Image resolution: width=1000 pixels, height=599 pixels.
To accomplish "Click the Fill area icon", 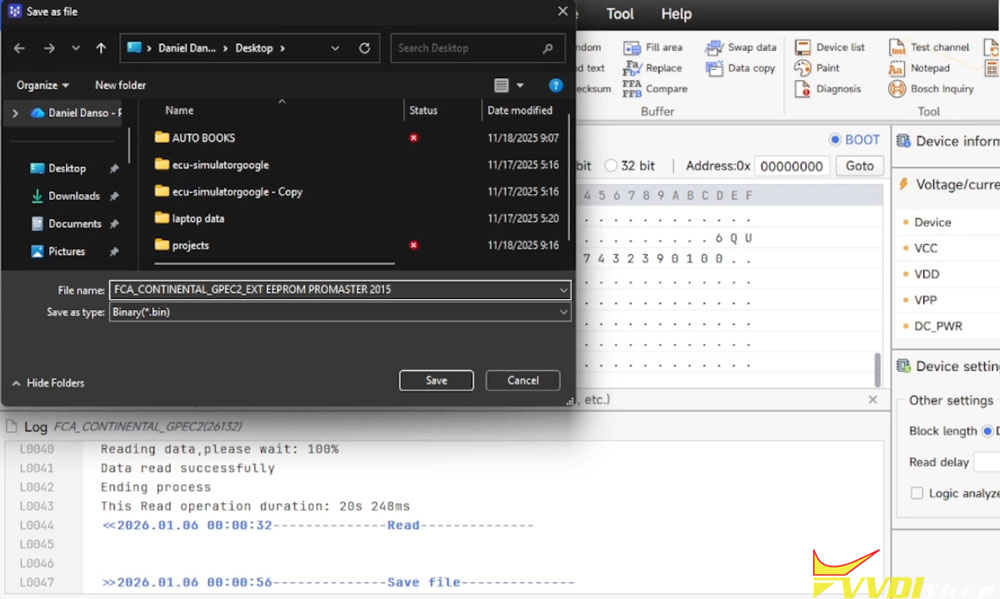I will (632, 48).
